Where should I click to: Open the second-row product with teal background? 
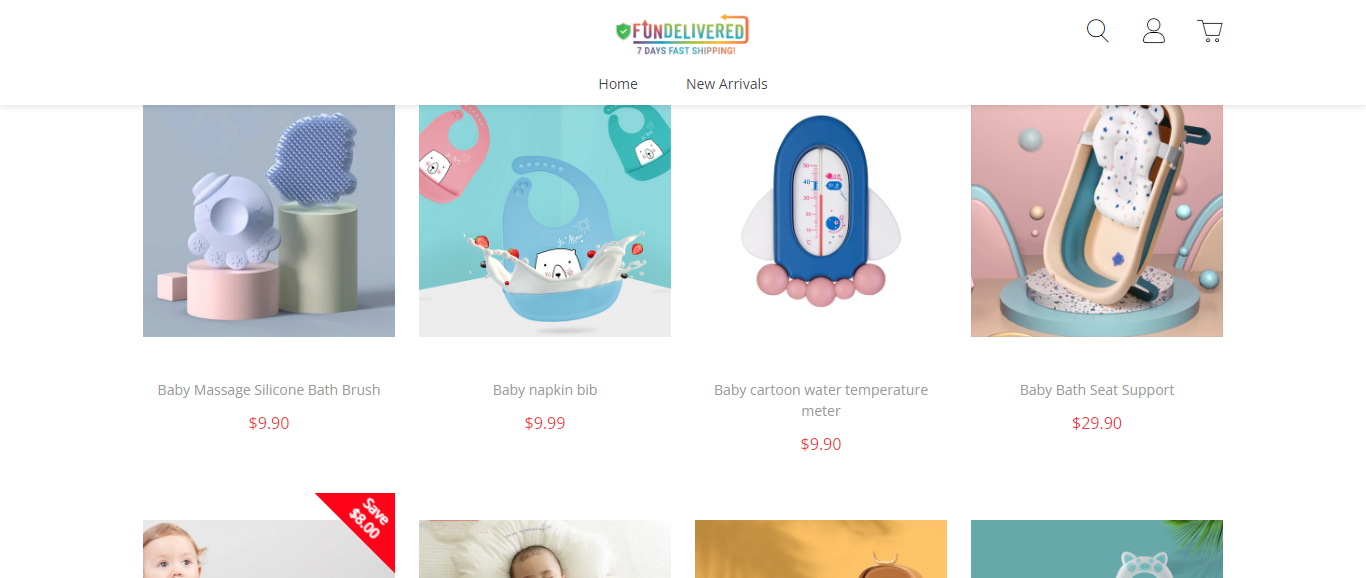[x=1097, y=549]
